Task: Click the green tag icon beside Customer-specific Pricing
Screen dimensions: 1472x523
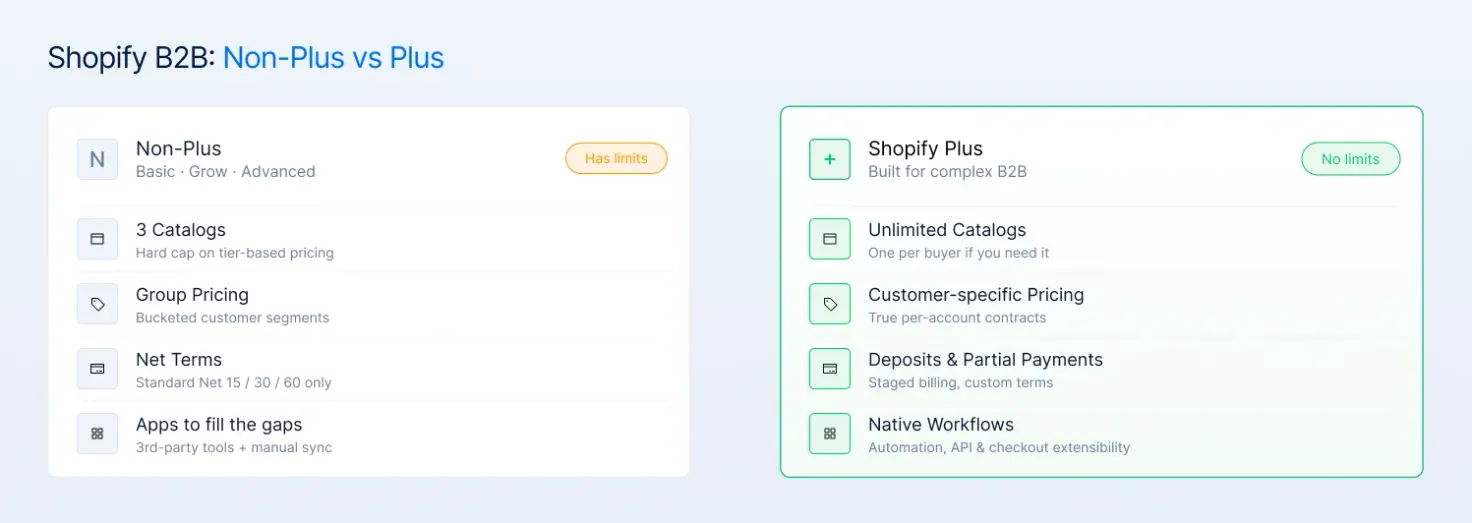Action: tap(829, 304)
